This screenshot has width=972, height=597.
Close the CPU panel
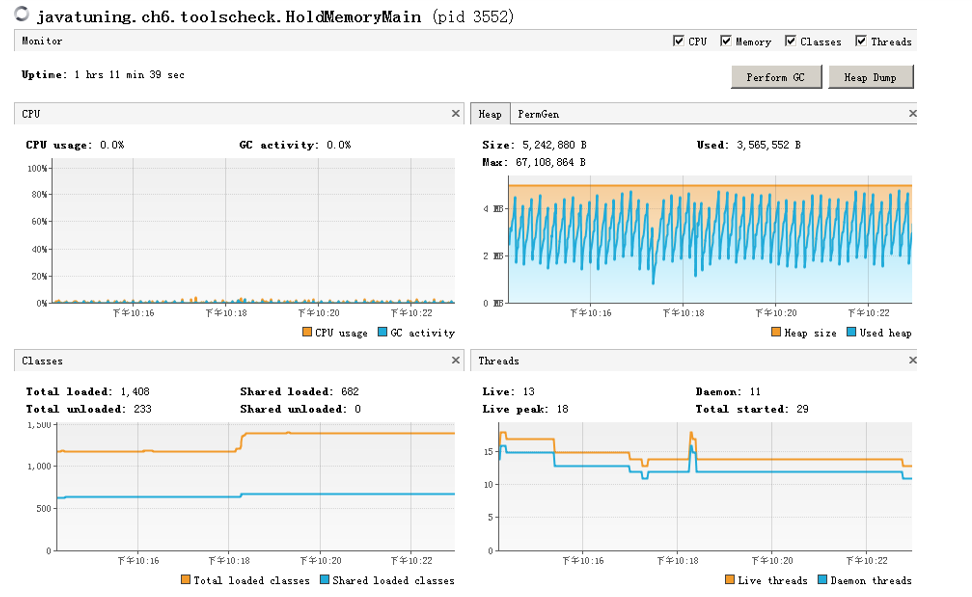pyautogui.click(x=456, y=114)
